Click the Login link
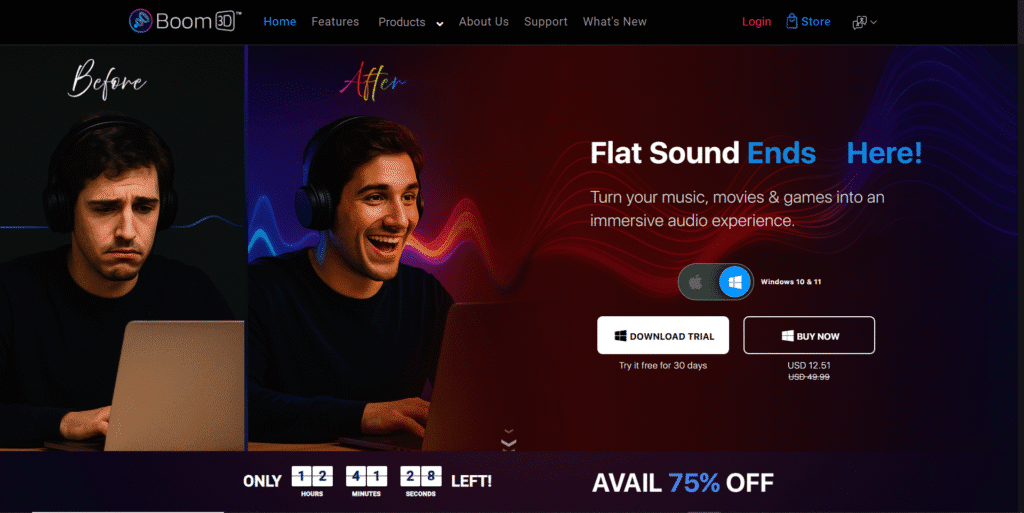1024x513 pixels. 756,22
